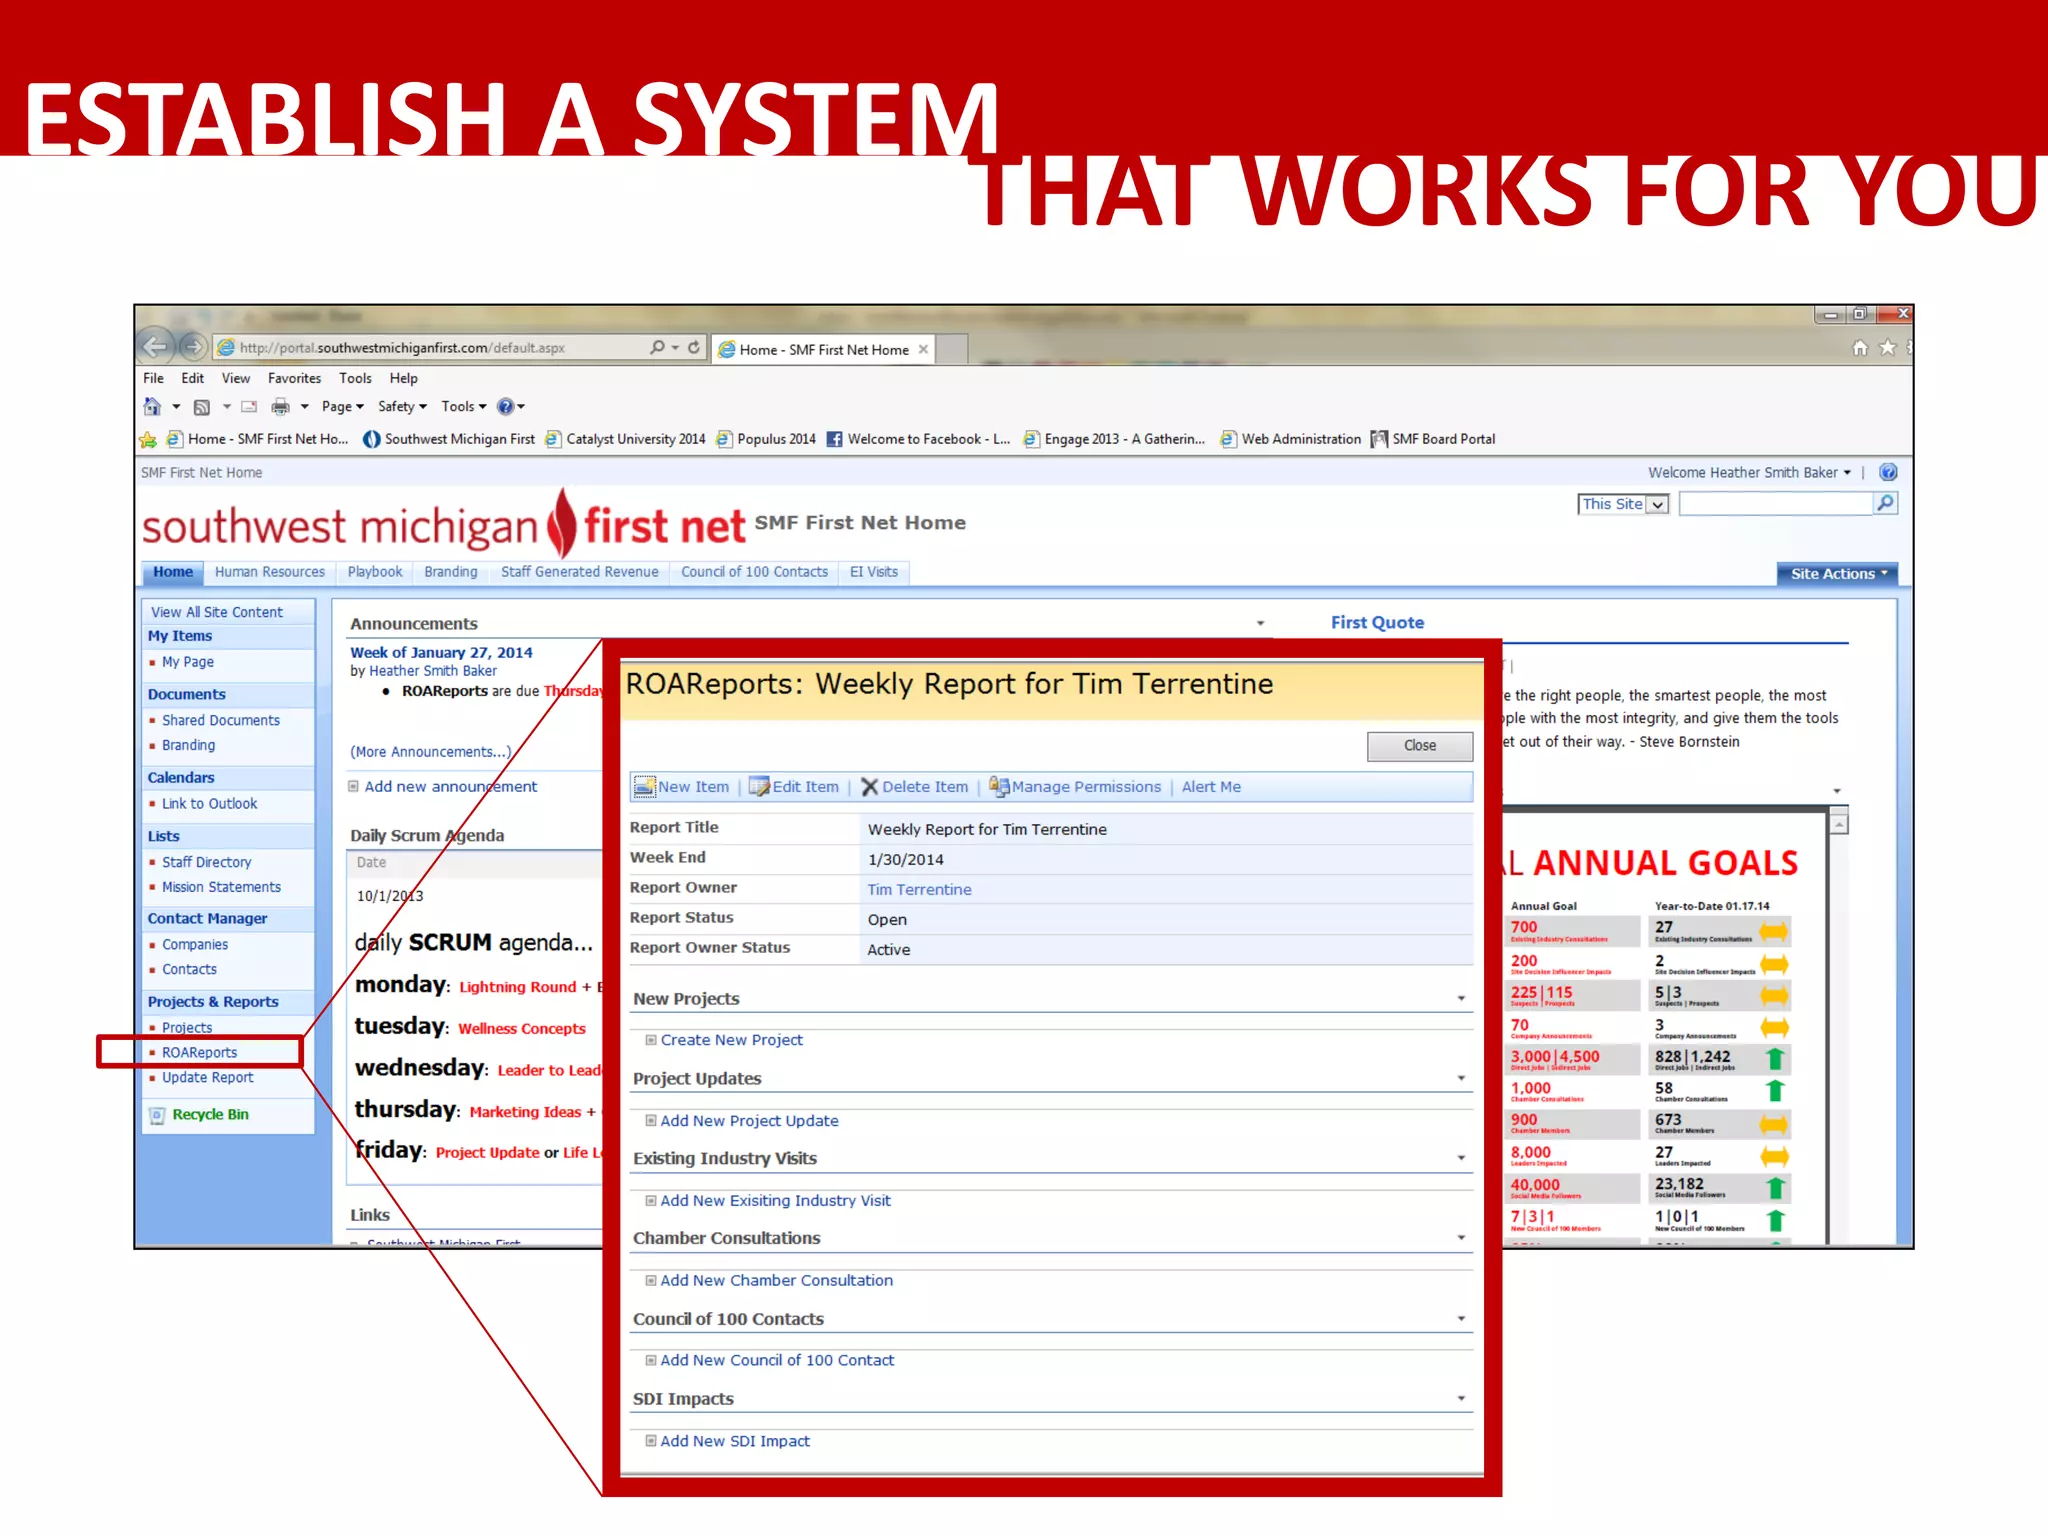Screen dimensions: 2048x1536
Task: Open View All Site Content
Action: (216, 612)
